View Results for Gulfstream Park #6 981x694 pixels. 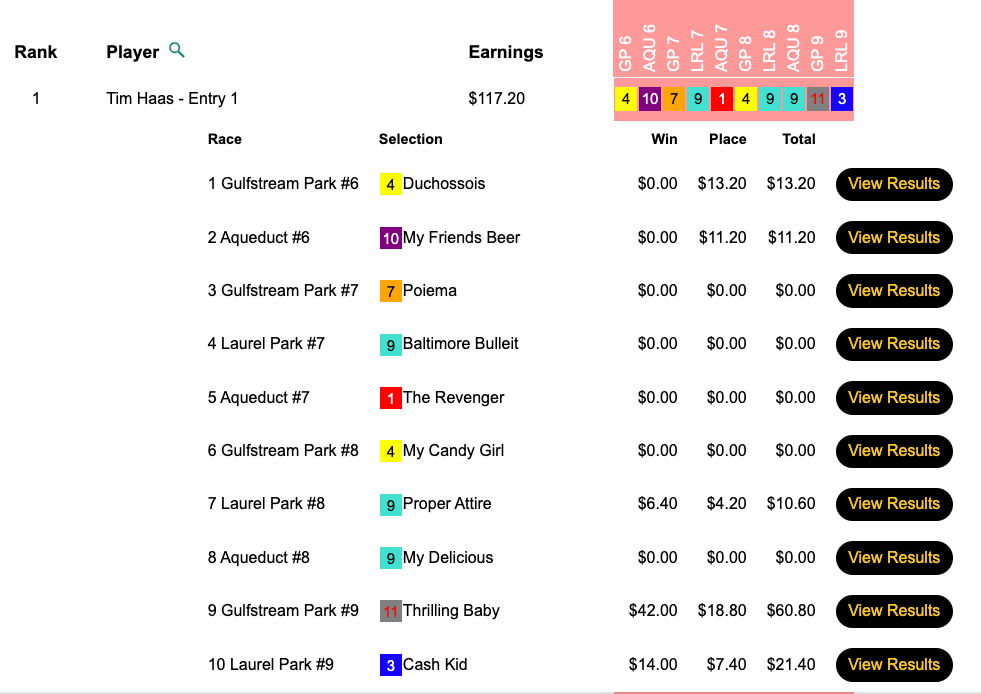coord(893,184)
